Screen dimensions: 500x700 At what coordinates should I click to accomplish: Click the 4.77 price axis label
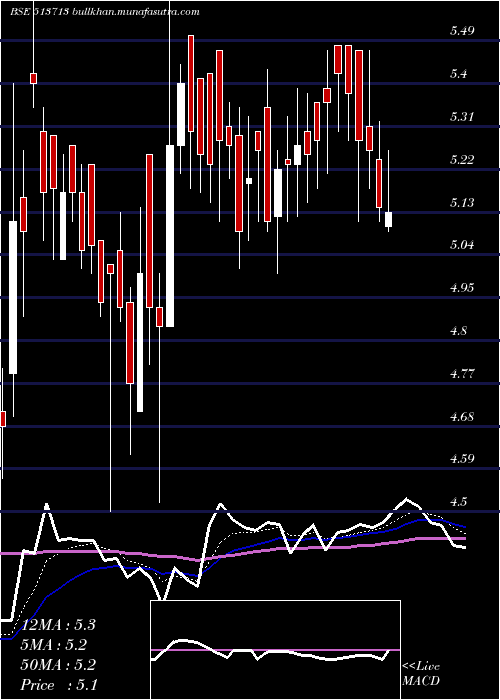pyautogui.click(x=462, y=373)
